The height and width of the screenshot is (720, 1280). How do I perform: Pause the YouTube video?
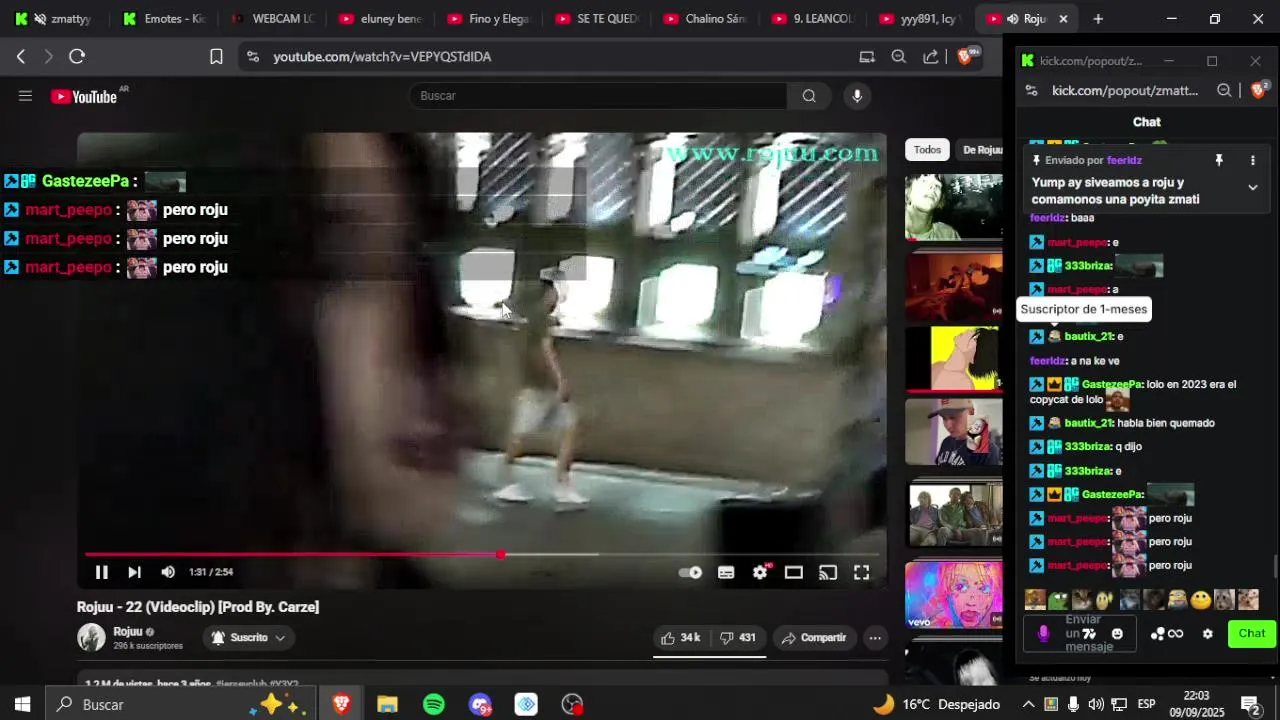click(101, 572)
